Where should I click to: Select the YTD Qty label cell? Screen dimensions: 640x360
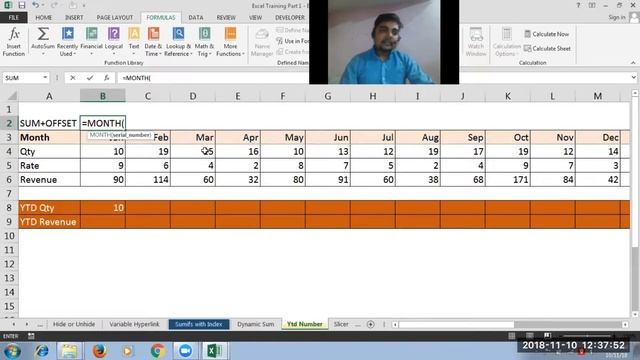tap(49, 208)
